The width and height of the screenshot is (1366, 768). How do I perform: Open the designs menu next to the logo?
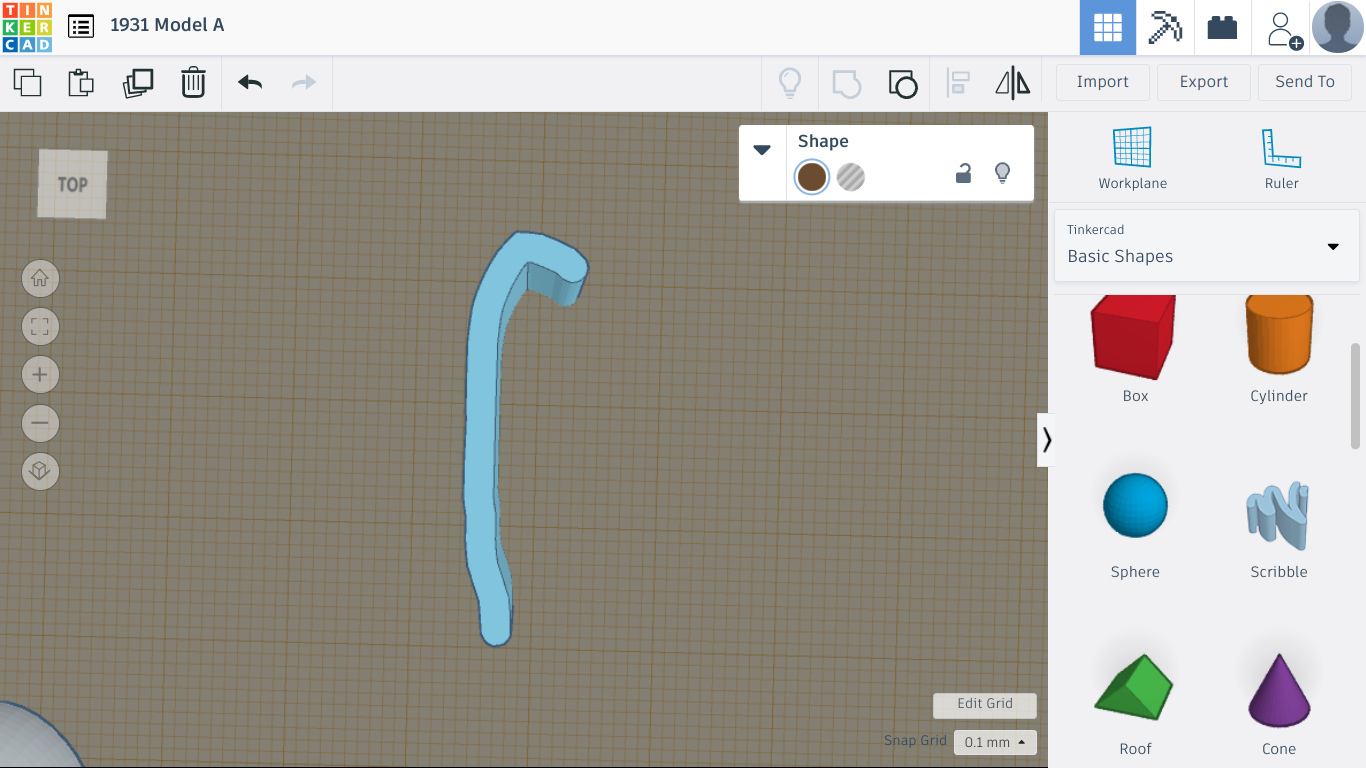coord(81,27)
